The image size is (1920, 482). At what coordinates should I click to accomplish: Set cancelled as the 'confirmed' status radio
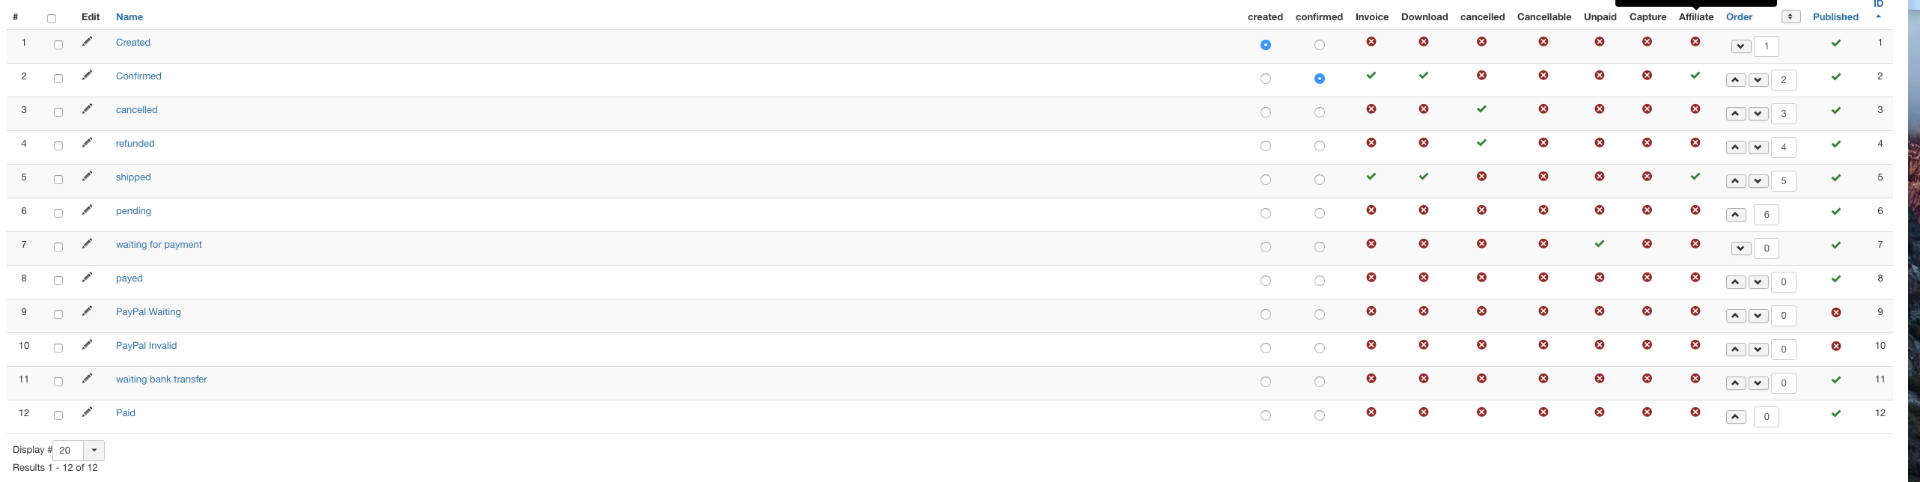(x=1319, y=113)
